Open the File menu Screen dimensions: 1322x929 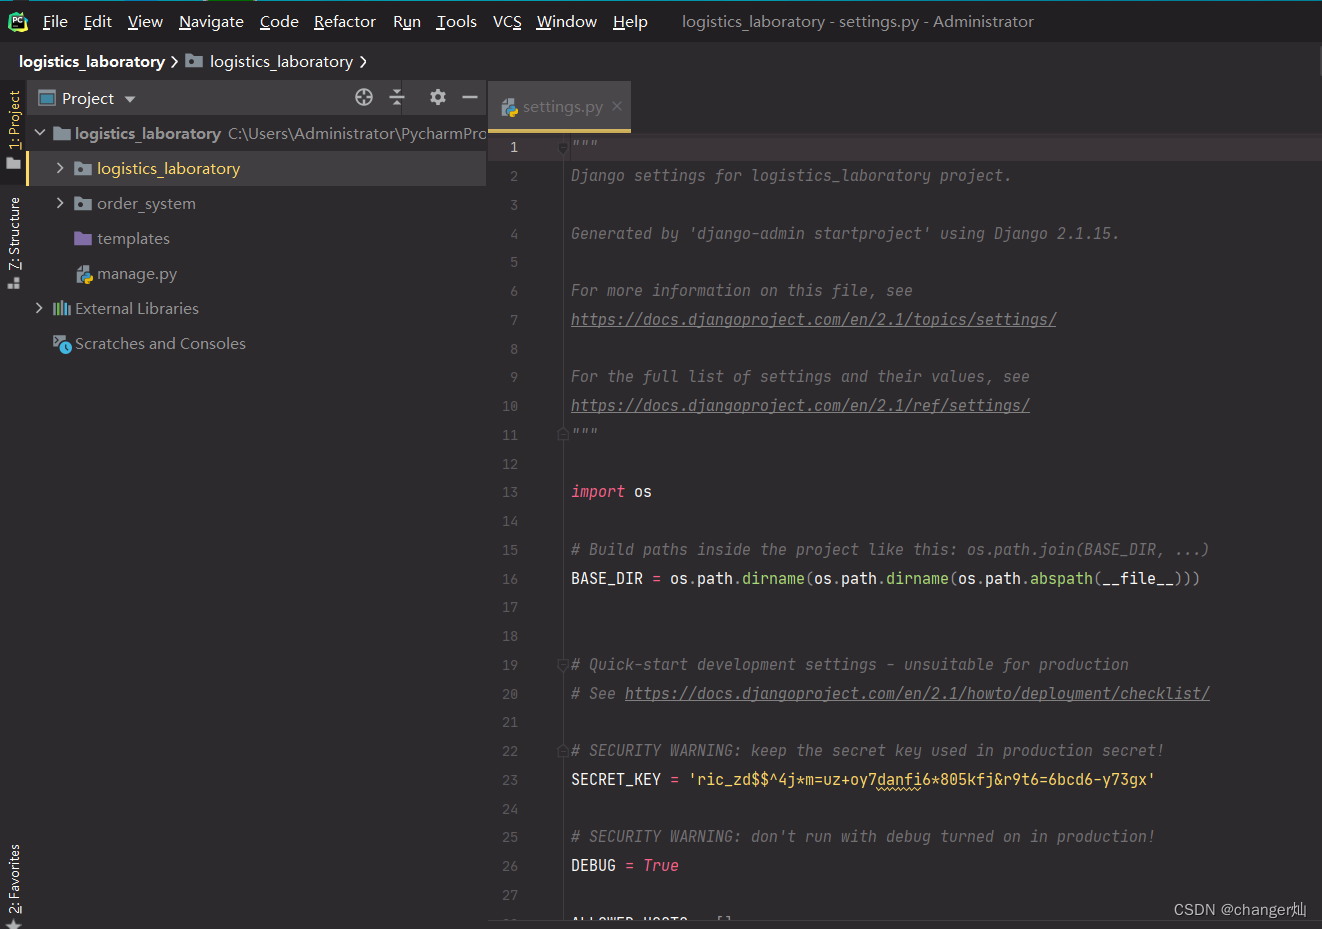coord(55,22)
